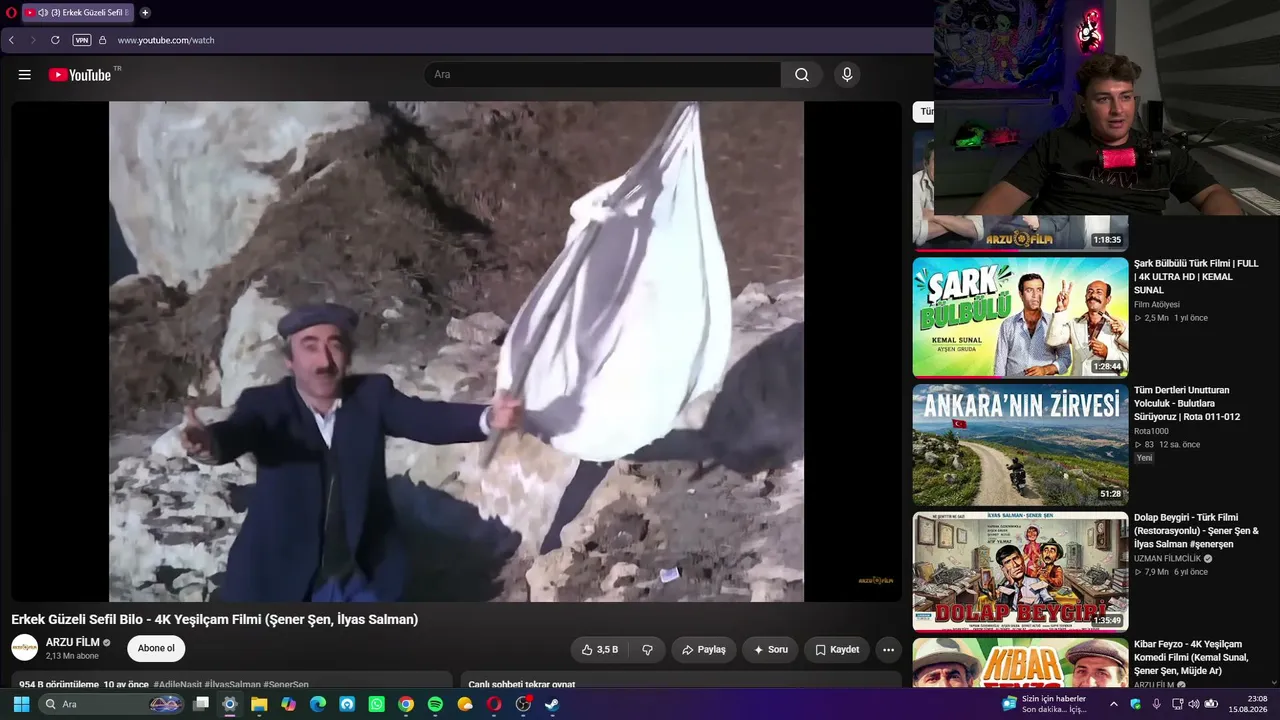Open Windows Security from the tray
1280x720 pixels.
[x=1136, y=704]
